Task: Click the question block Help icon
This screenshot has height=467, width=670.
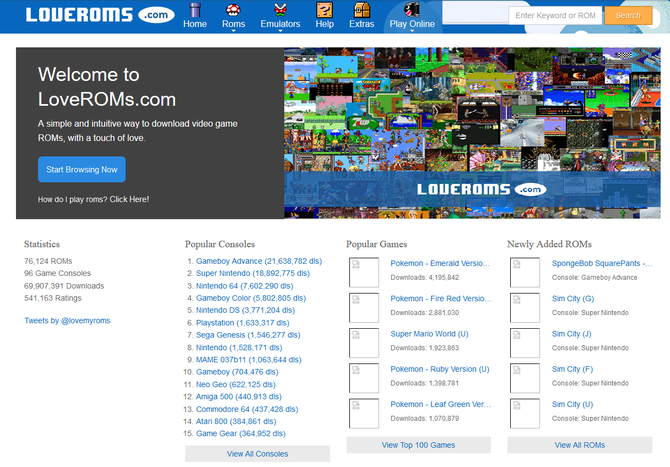Action: tap(324, 9)
